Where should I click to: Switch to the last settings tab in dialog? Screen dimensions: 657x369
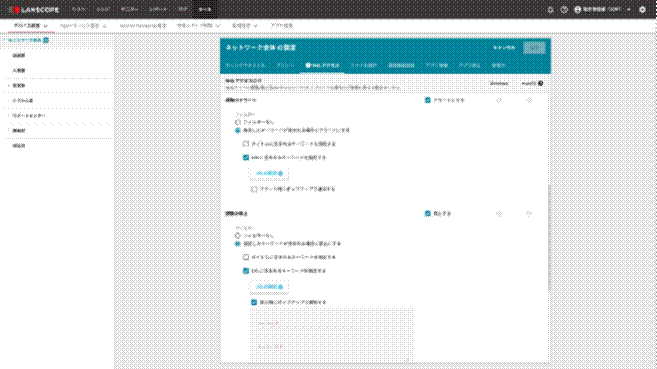[x=499, y=65]
